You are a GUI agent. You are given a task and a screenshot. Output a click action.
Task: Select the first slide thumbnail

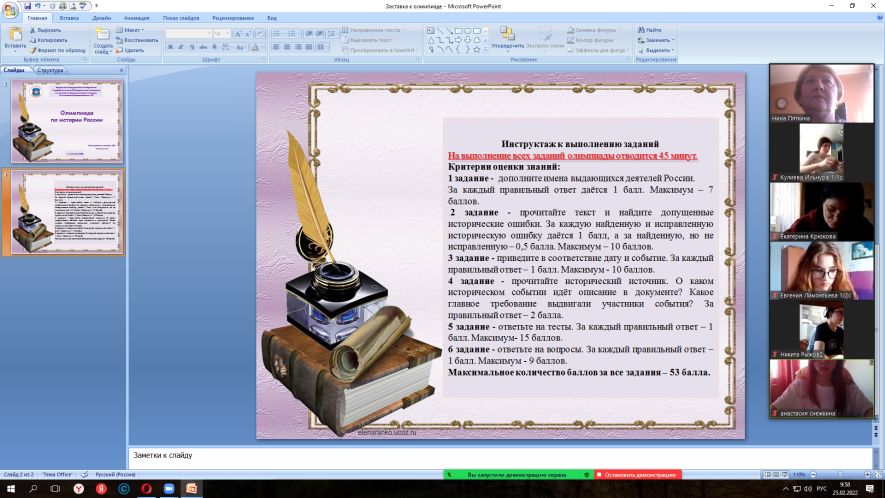(x=66, y=122)
